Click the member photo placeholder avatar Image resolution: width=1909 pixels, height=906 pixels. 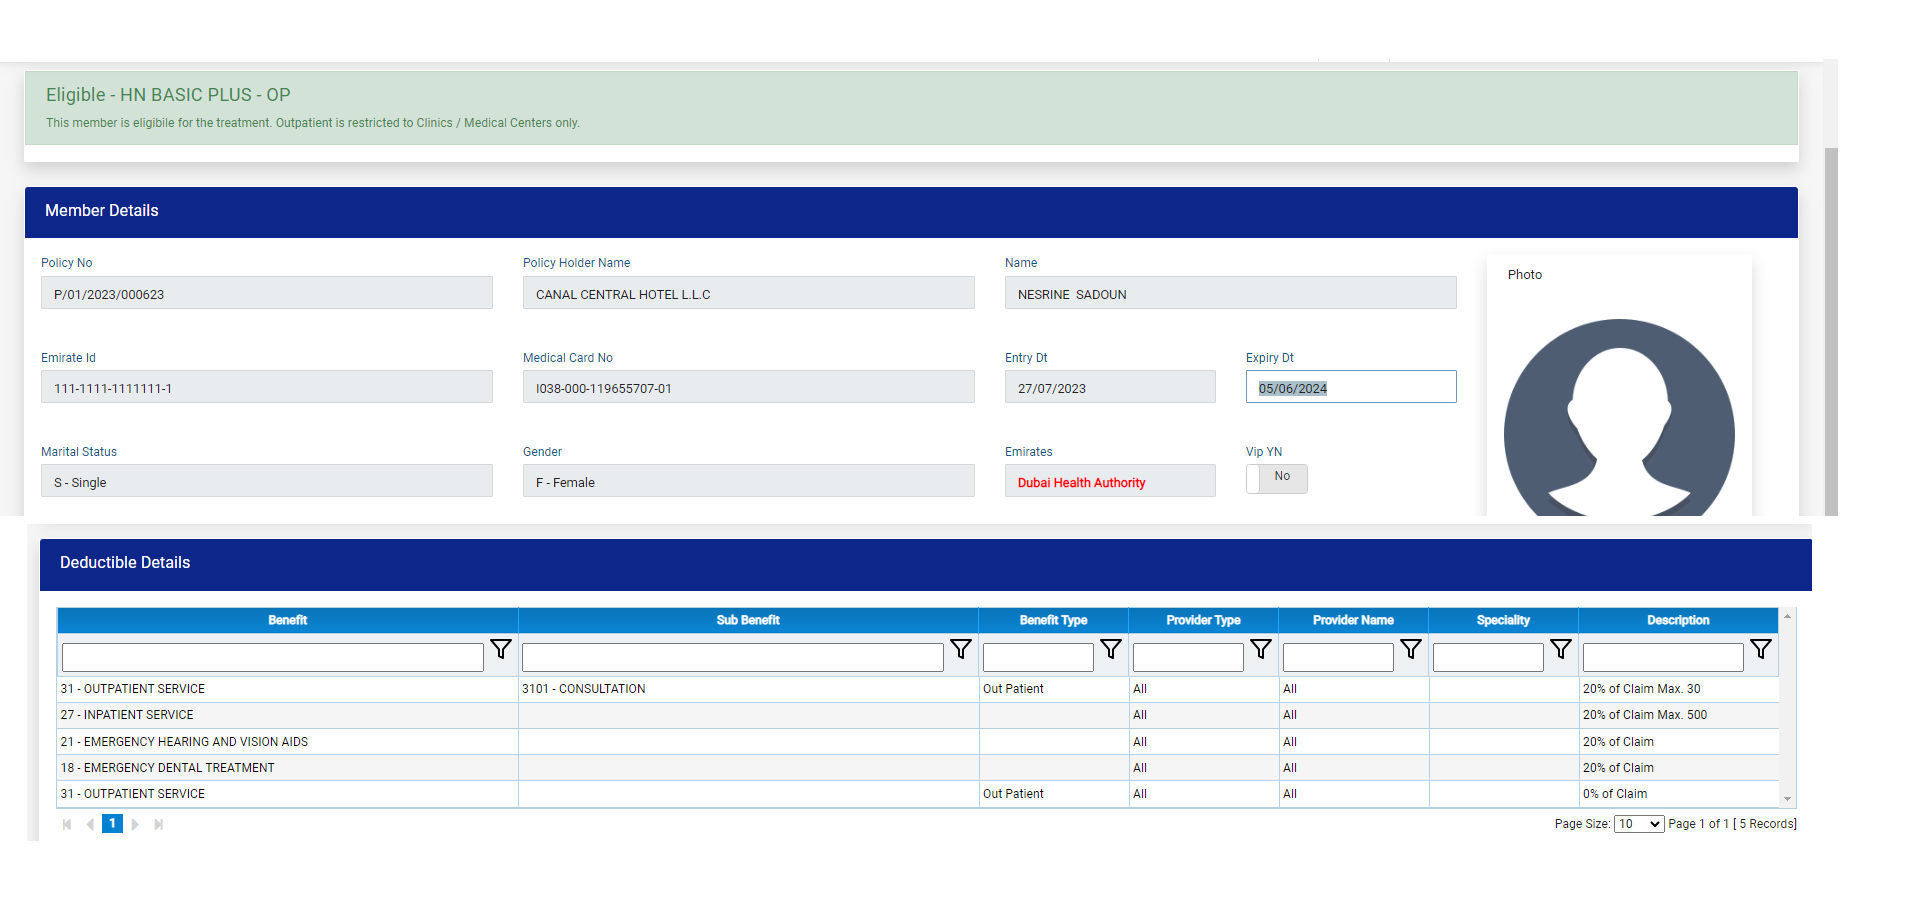point(1618,420)
